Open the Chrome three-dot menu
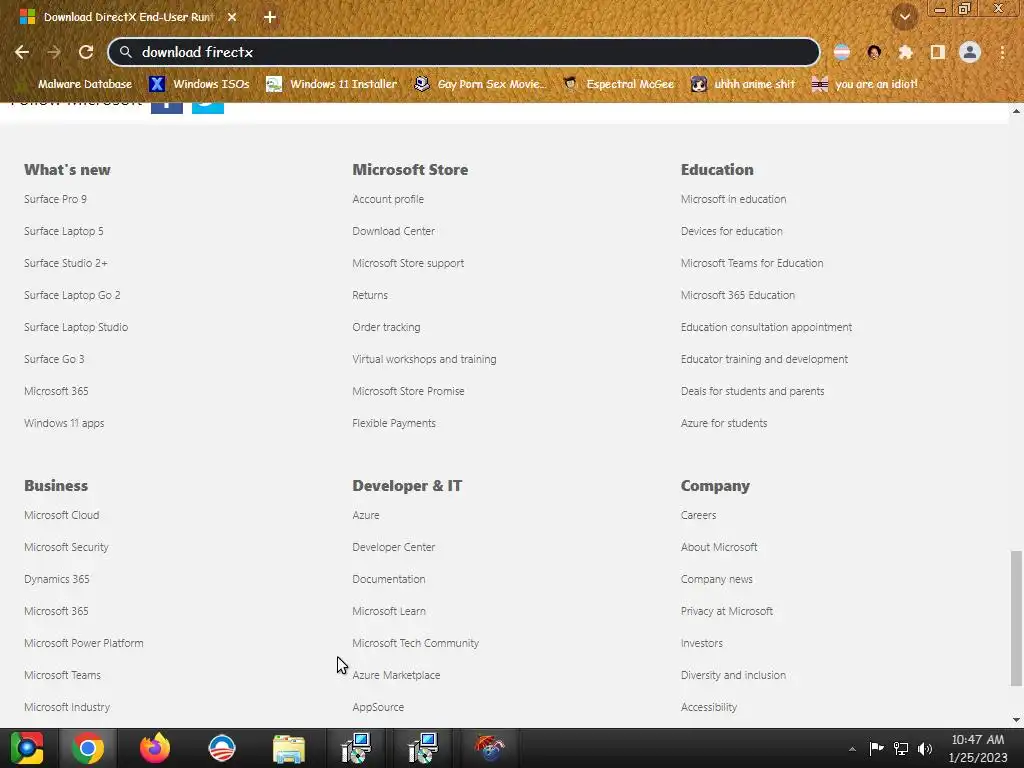This screenshot has height=768, width=1024. coord(1002,52)
